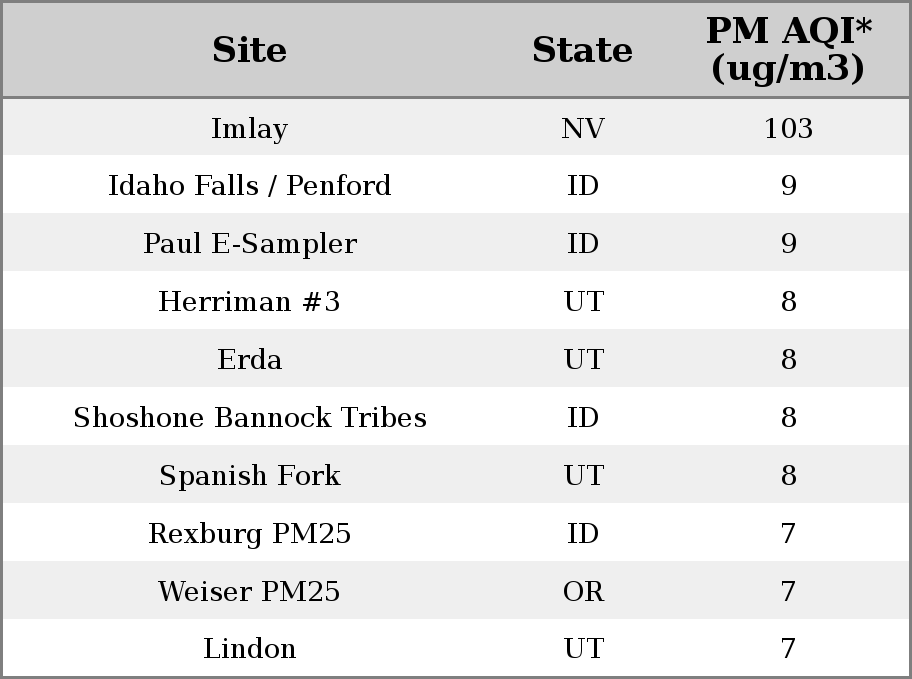The height and width of the screenshot is (679, 912).
Task: Click the AQI value for Herriman #3
Action: coord(789,301)
